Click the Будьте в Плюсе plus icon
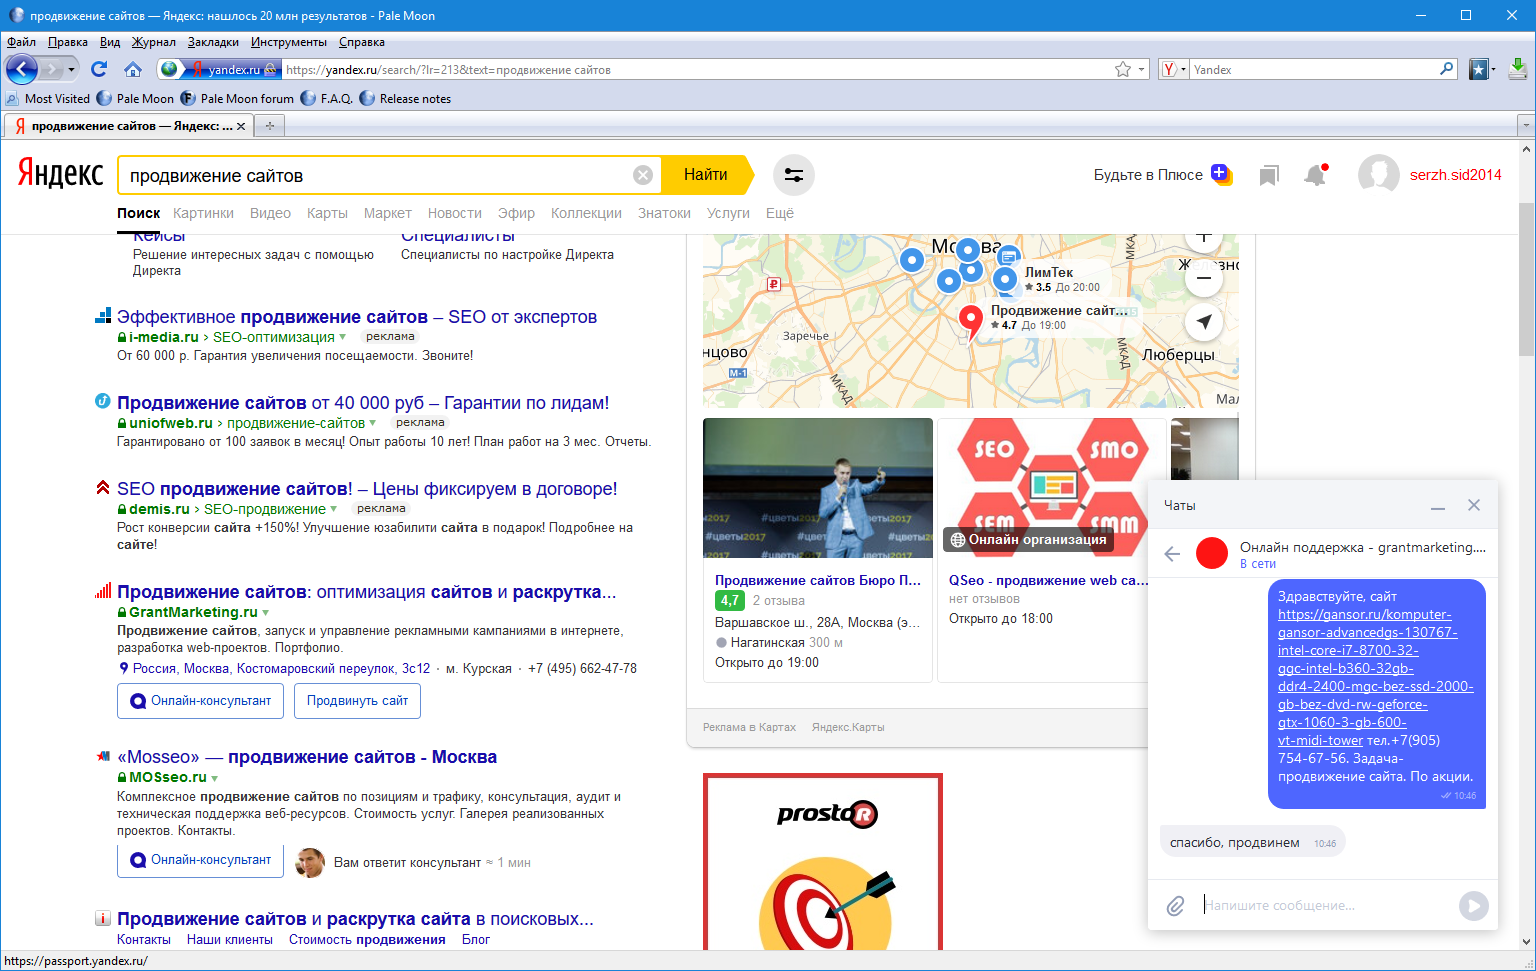This screenshot has height=971, width=1536. click(1221, 174)
